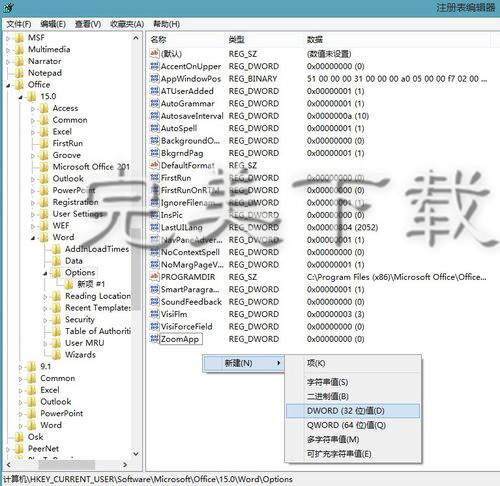This screenshot has height=486, width=500.
Task: Click the Notepad folder icon
Action: click(x=19, y=73)
